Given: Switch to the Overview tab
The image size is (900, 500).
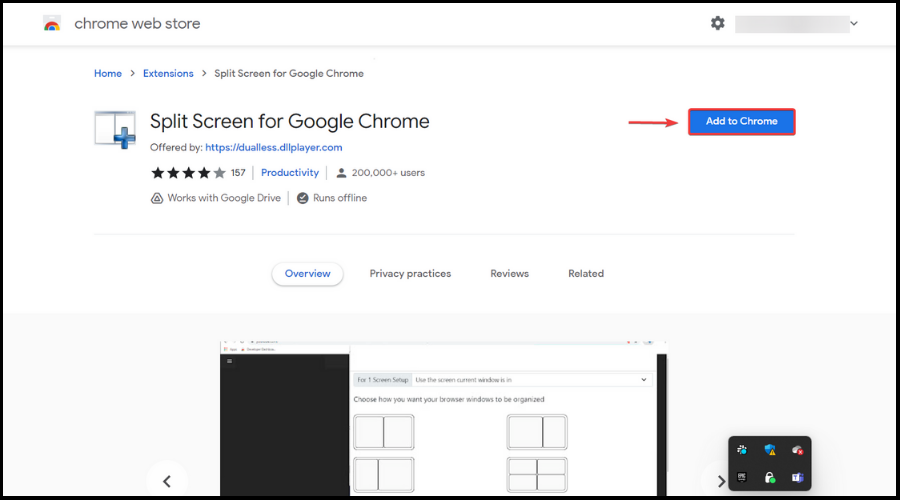Looking at the screenshot, I should tap(308, 274).
